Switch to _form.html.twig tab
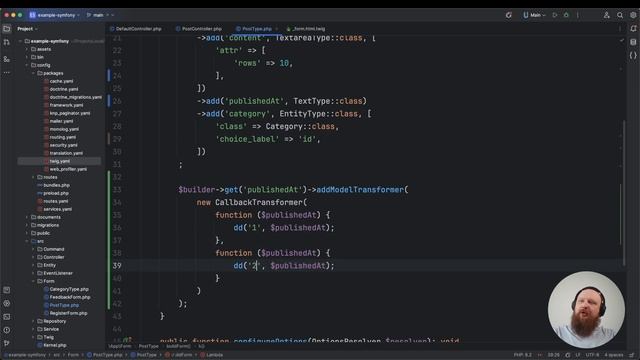Image resolution: width=640 pixels, height=360 pixels. [x=306, y=29]
